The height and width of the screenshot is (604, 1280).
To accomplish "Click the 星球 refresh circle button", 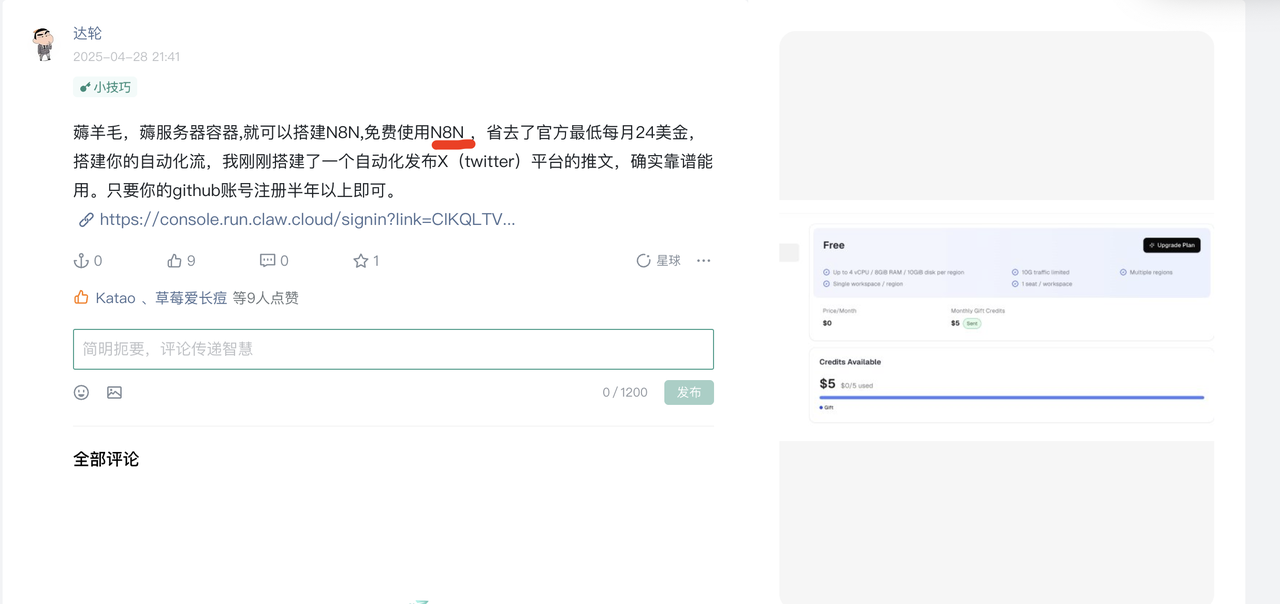I will tap(658, 261).
